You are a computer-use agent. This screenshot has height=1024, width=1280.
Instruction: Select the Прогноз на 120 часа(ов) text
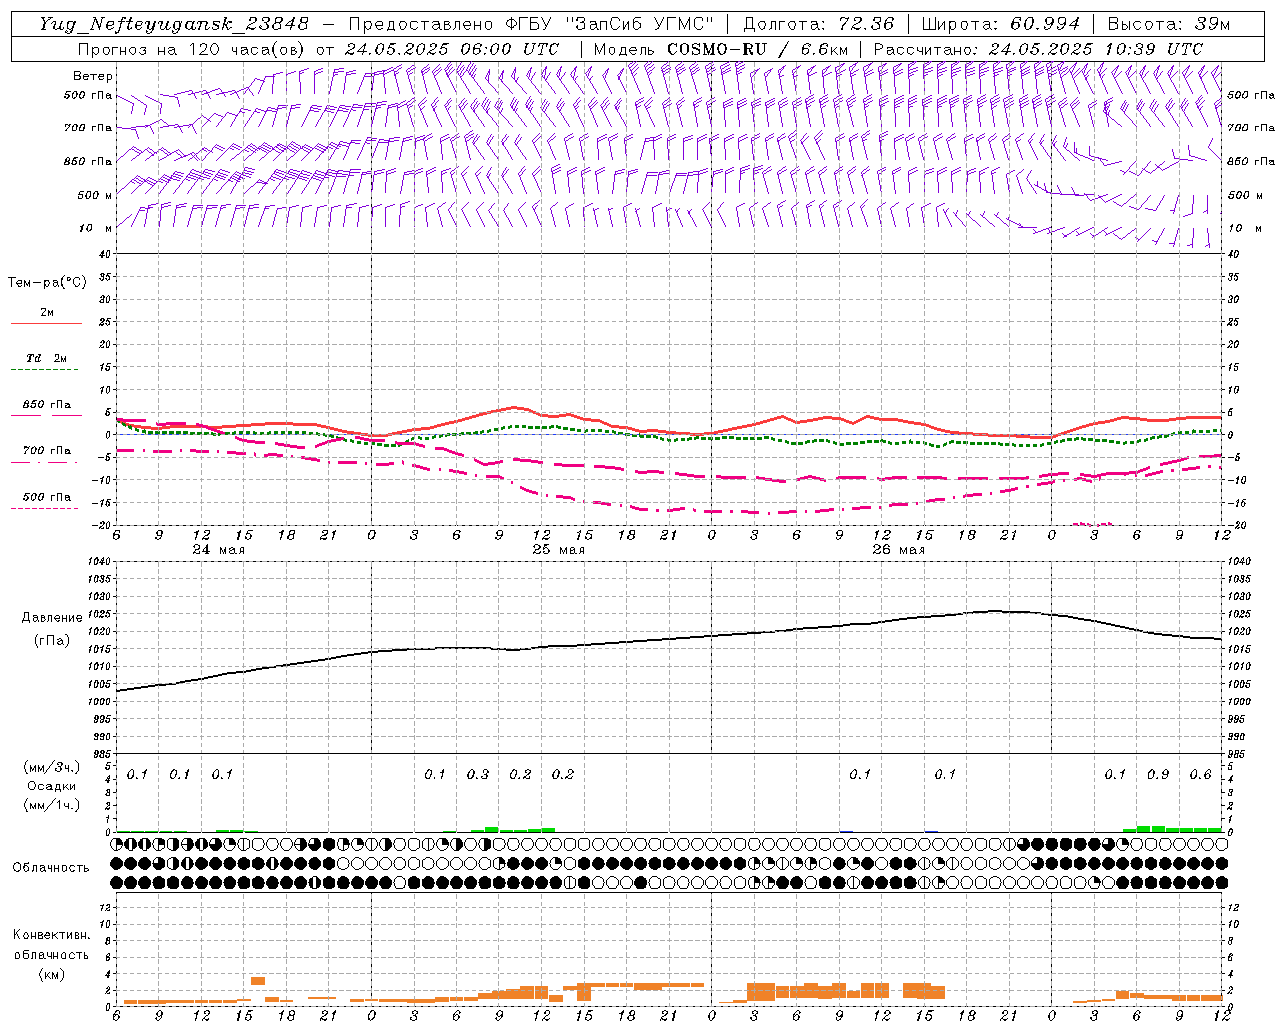pyautogui.click(x=193, y=49)
